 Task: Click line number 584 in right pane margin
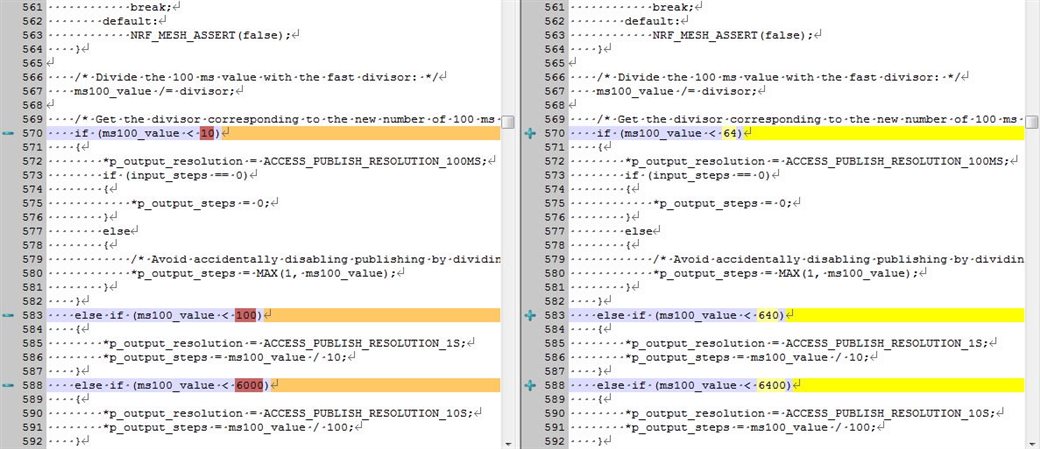(554, 329)
